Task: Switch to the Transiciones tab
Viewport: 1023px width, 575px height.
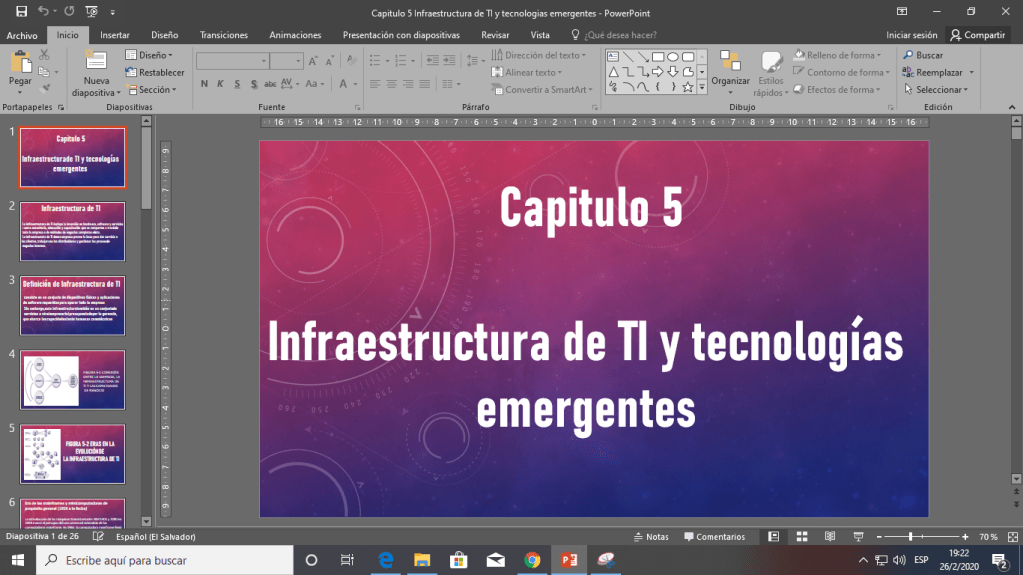Action: (223, 34)
